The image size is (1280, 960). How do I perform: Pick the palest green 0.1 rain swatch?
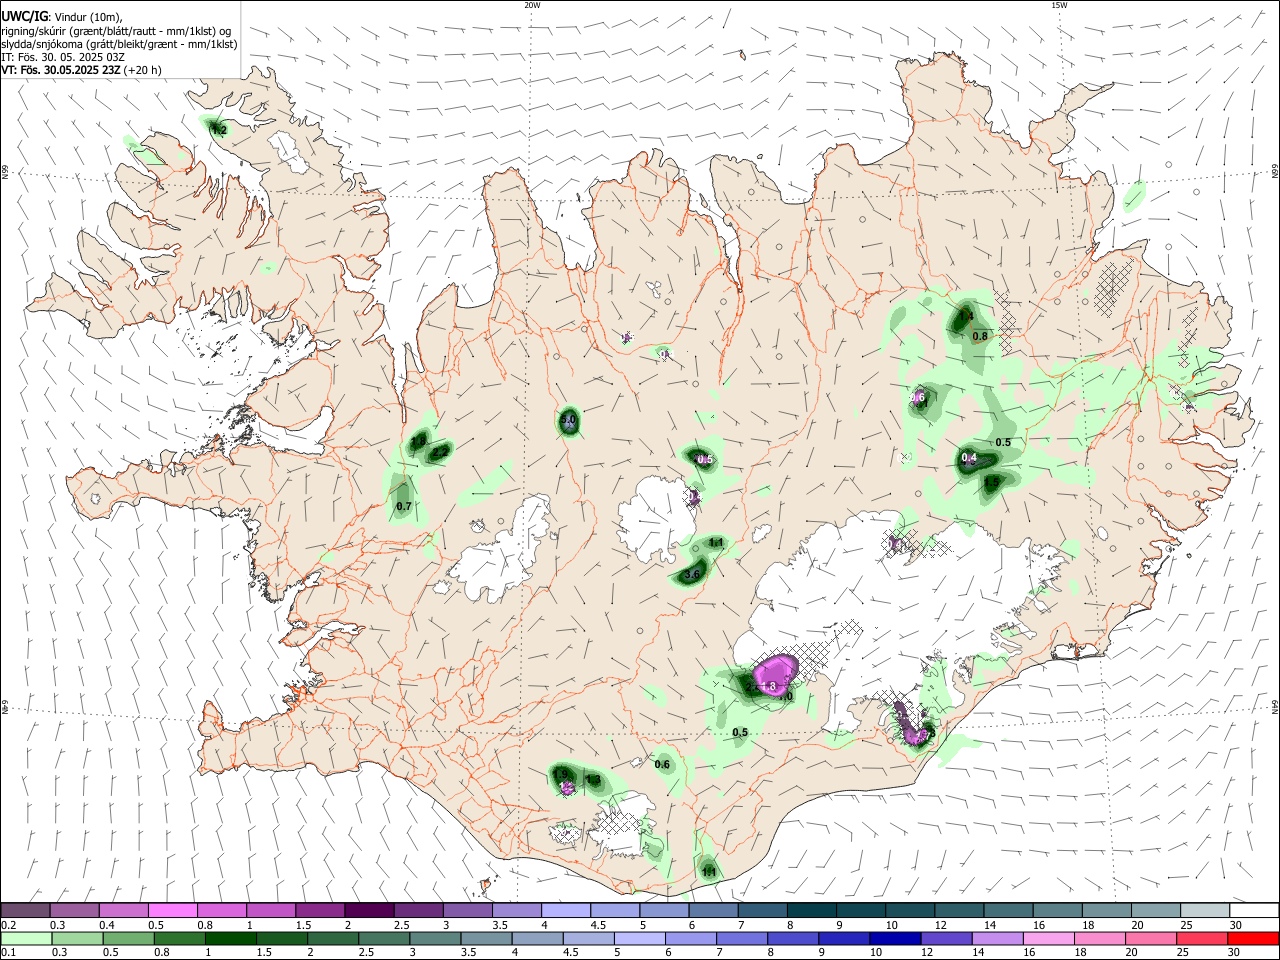(24, 938)
